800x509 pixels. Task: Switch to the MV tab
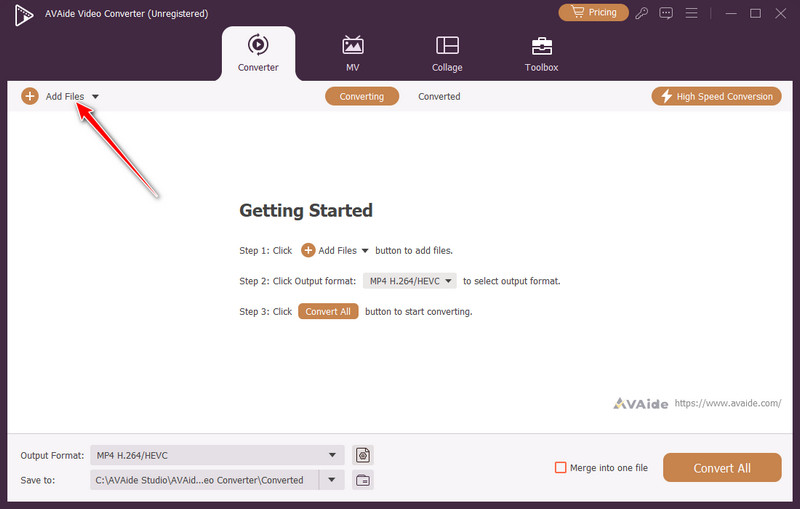tap(352, 53)
